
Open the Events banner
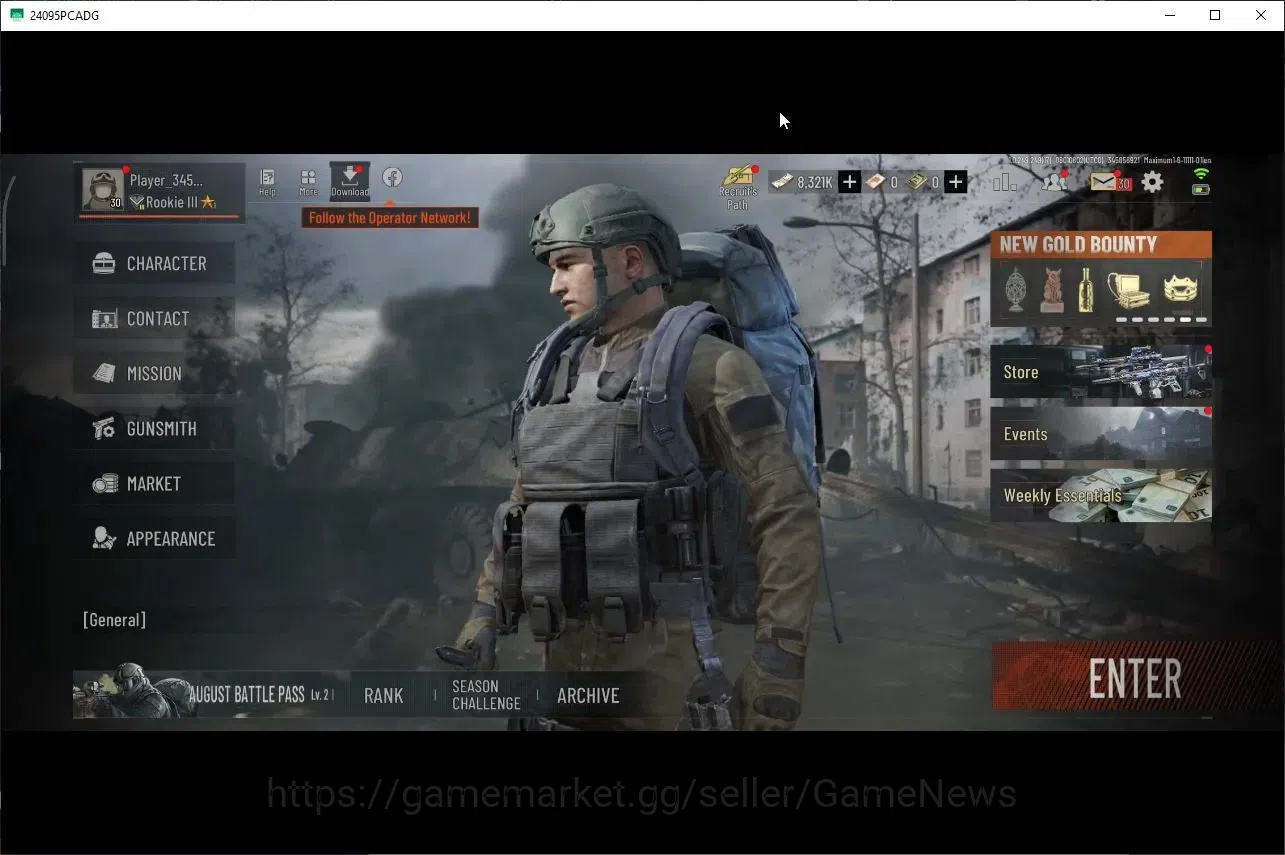(x=1101, y=434)
